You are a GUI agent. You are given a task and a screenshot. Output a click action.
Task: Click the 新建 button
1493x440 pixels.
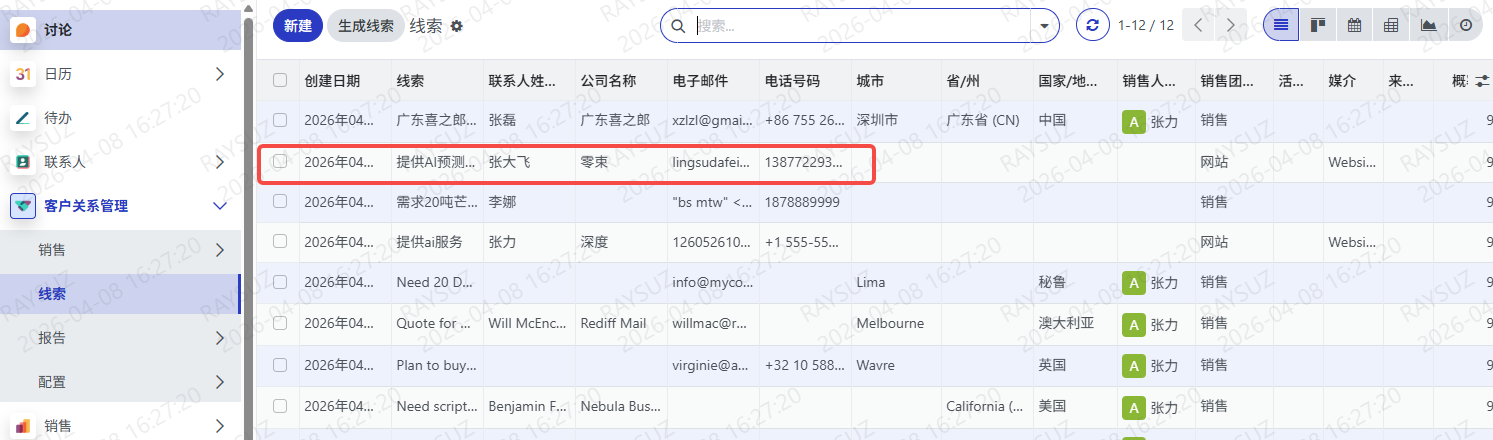click(298, 26)
